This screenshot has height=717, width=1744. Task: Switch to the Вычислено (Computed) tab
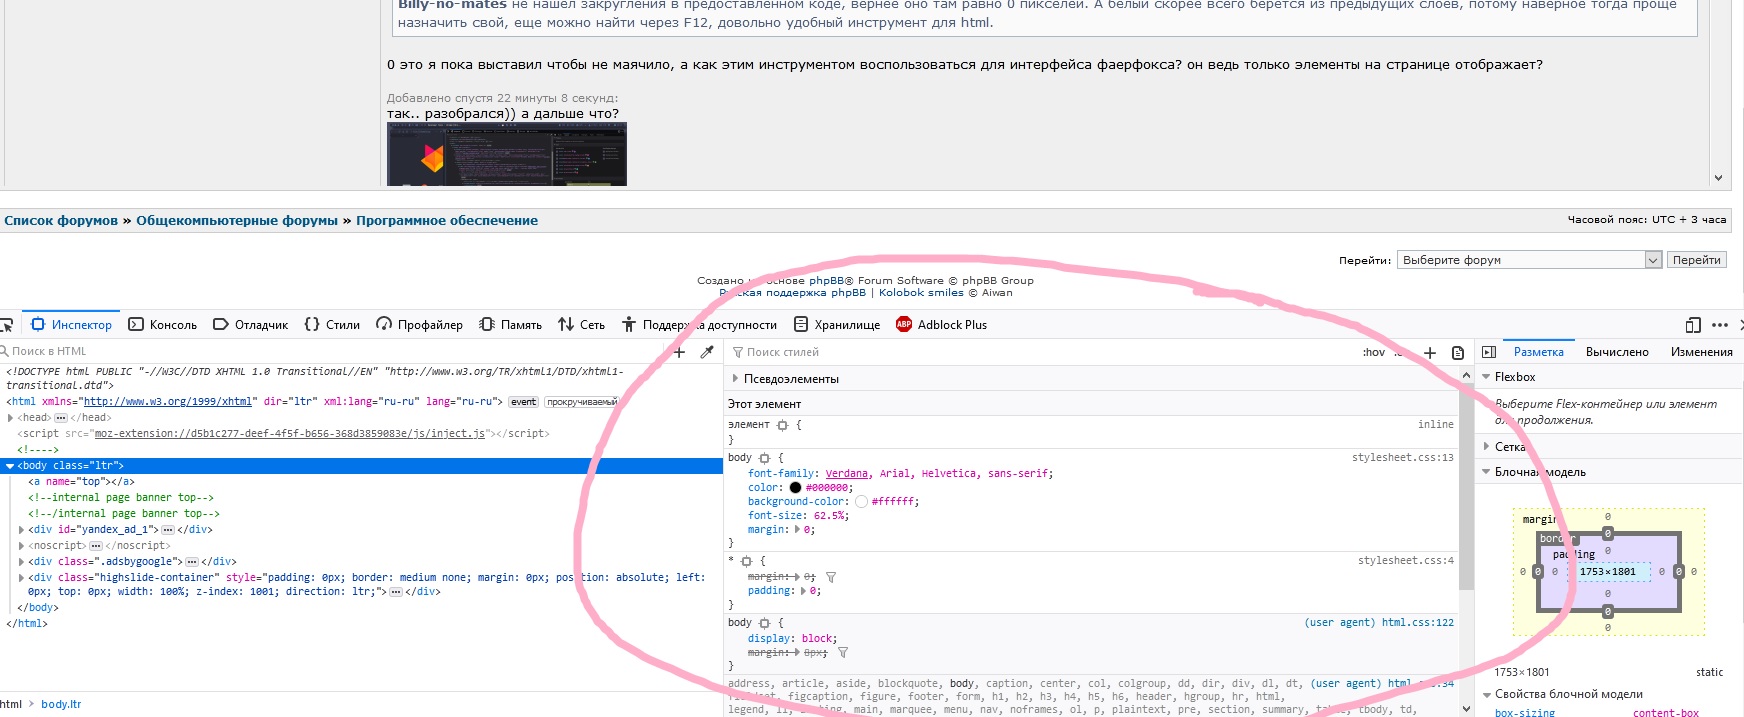1617,352
